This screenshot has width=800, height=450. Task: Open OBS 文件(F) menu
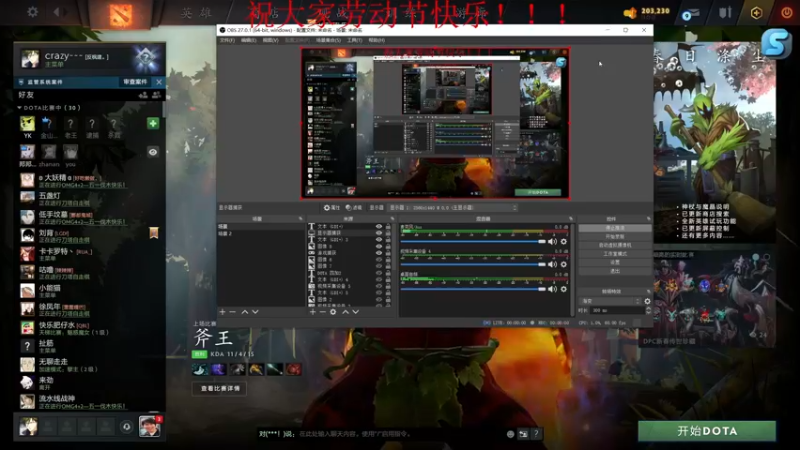click(227, 40)
